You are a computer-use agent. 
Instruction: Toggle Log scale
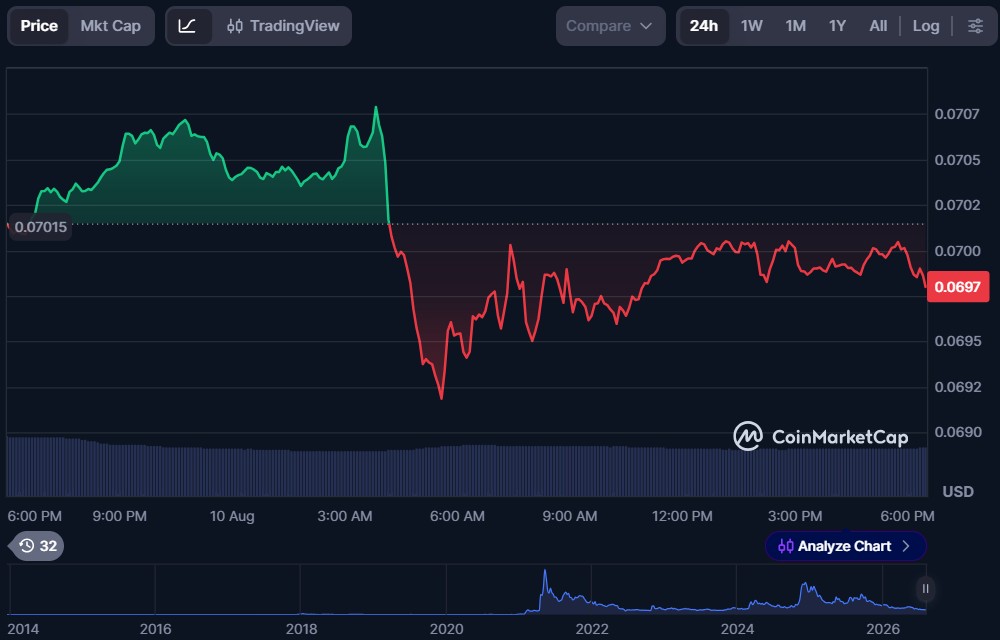[x=925, y=26]
